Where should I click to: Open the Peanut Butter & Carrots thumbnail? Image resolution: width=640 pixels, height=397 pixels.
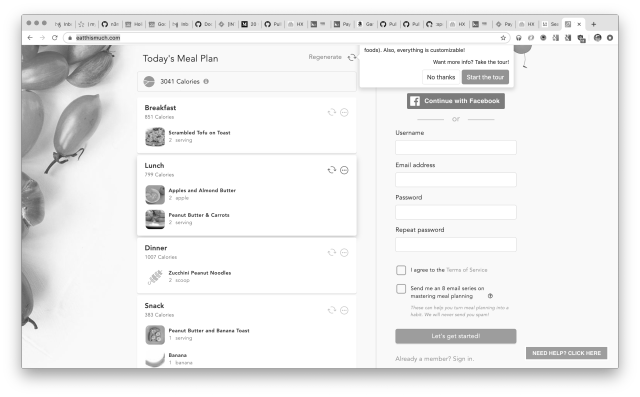click(155, 219)
